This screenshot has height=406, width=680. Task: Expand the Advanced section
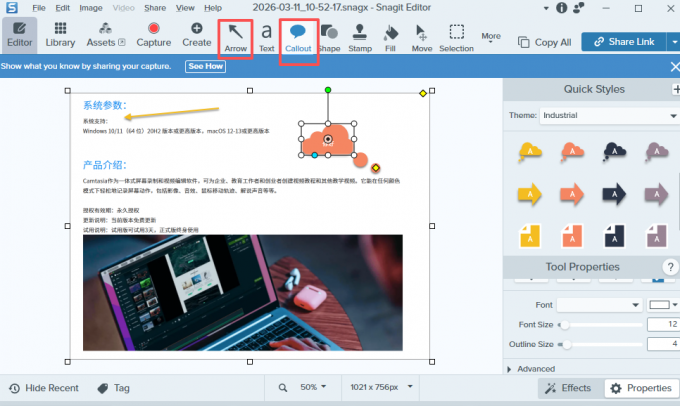535,368
